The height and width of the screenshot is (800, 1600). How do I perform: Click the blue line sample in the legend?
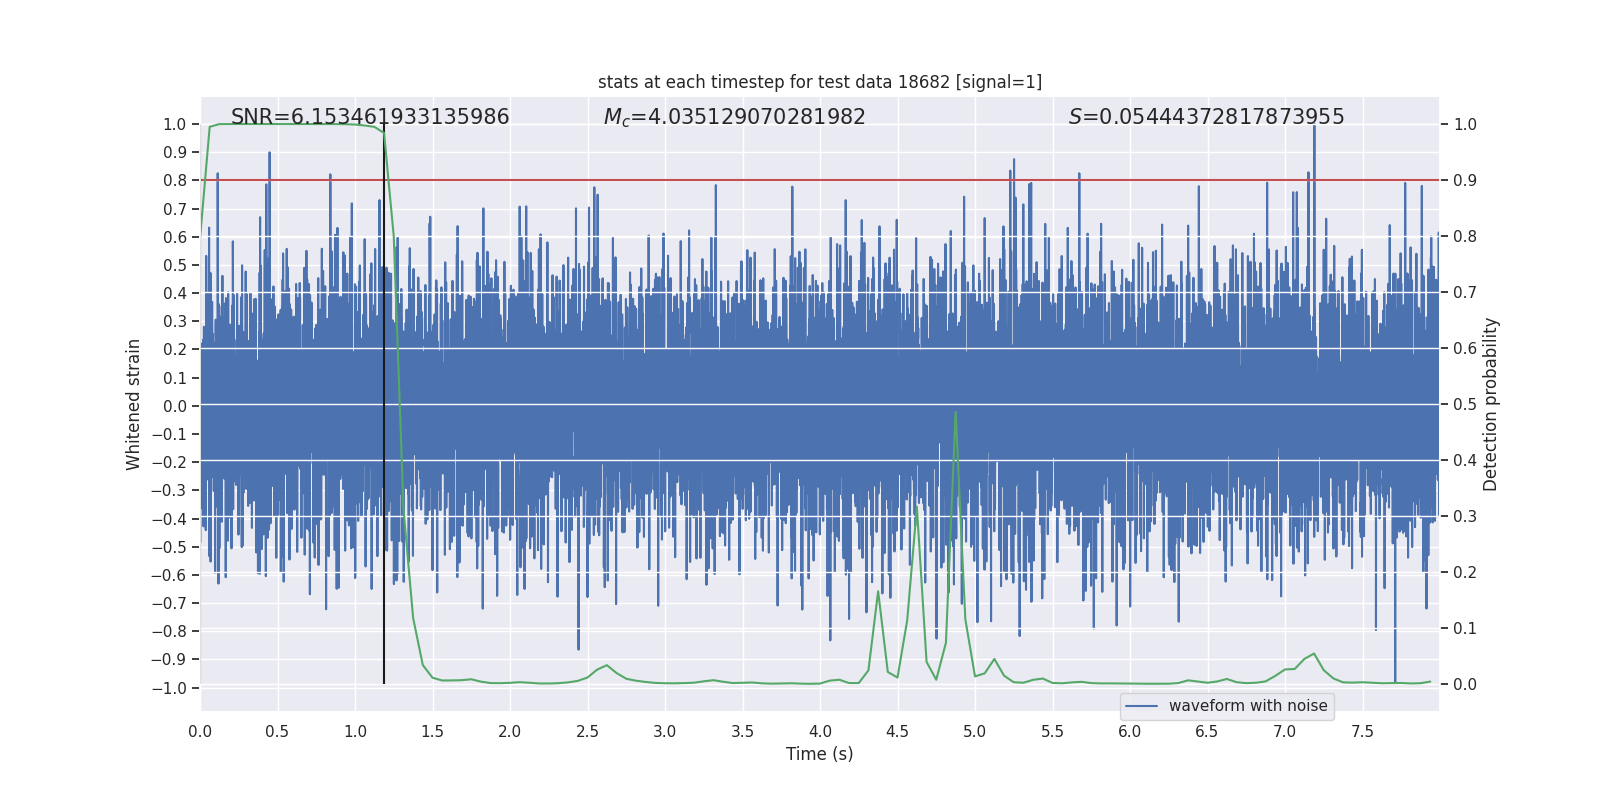pyautogui.click(x=1142, y=706)
